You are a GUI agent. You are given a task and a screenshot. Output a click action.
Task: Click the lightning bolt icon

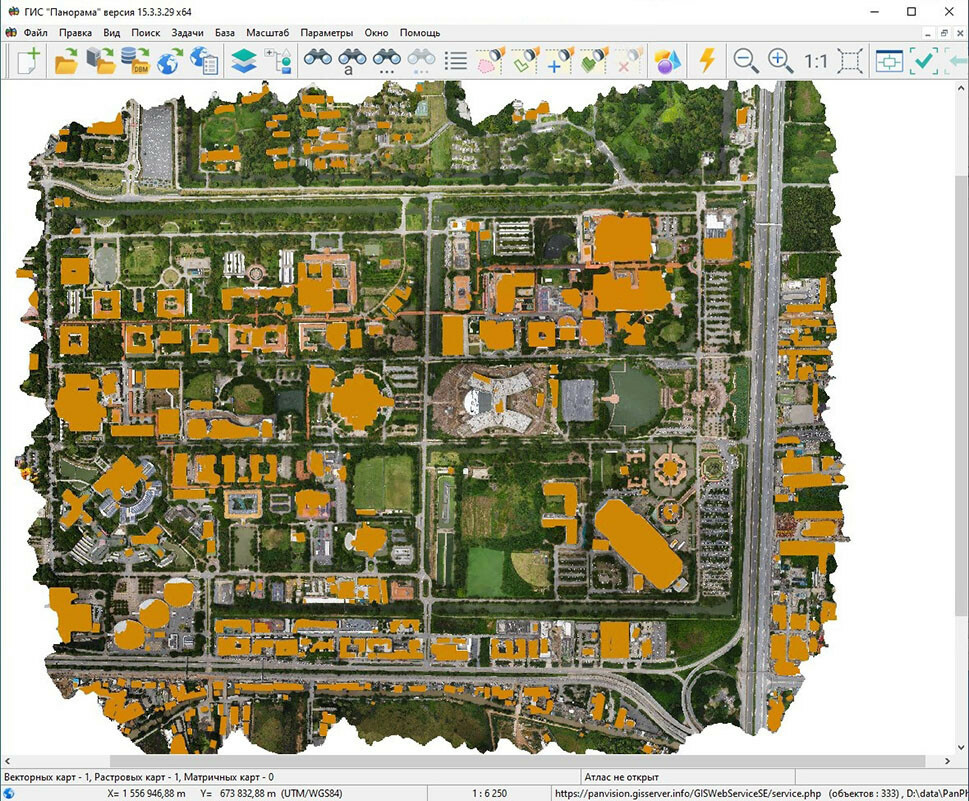click(x=707, y=61)
